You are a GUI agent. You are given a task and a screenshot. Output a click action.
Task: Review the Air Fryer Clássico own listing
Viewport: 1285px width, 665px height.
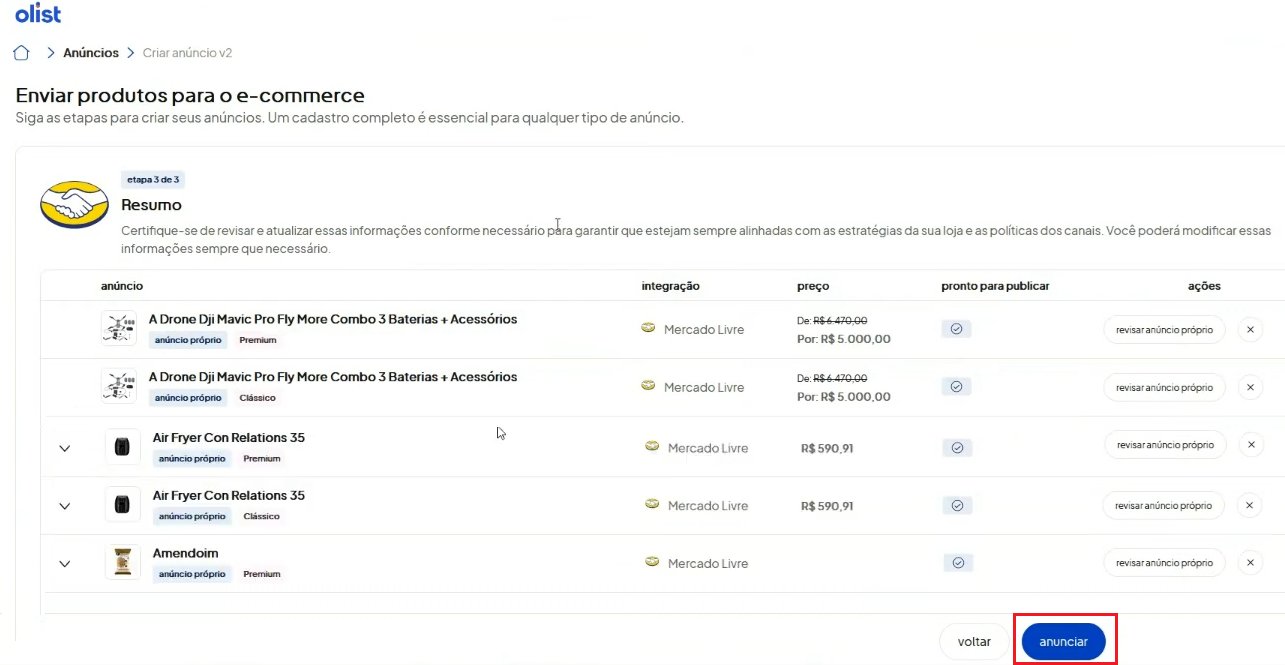point(1164,505)
